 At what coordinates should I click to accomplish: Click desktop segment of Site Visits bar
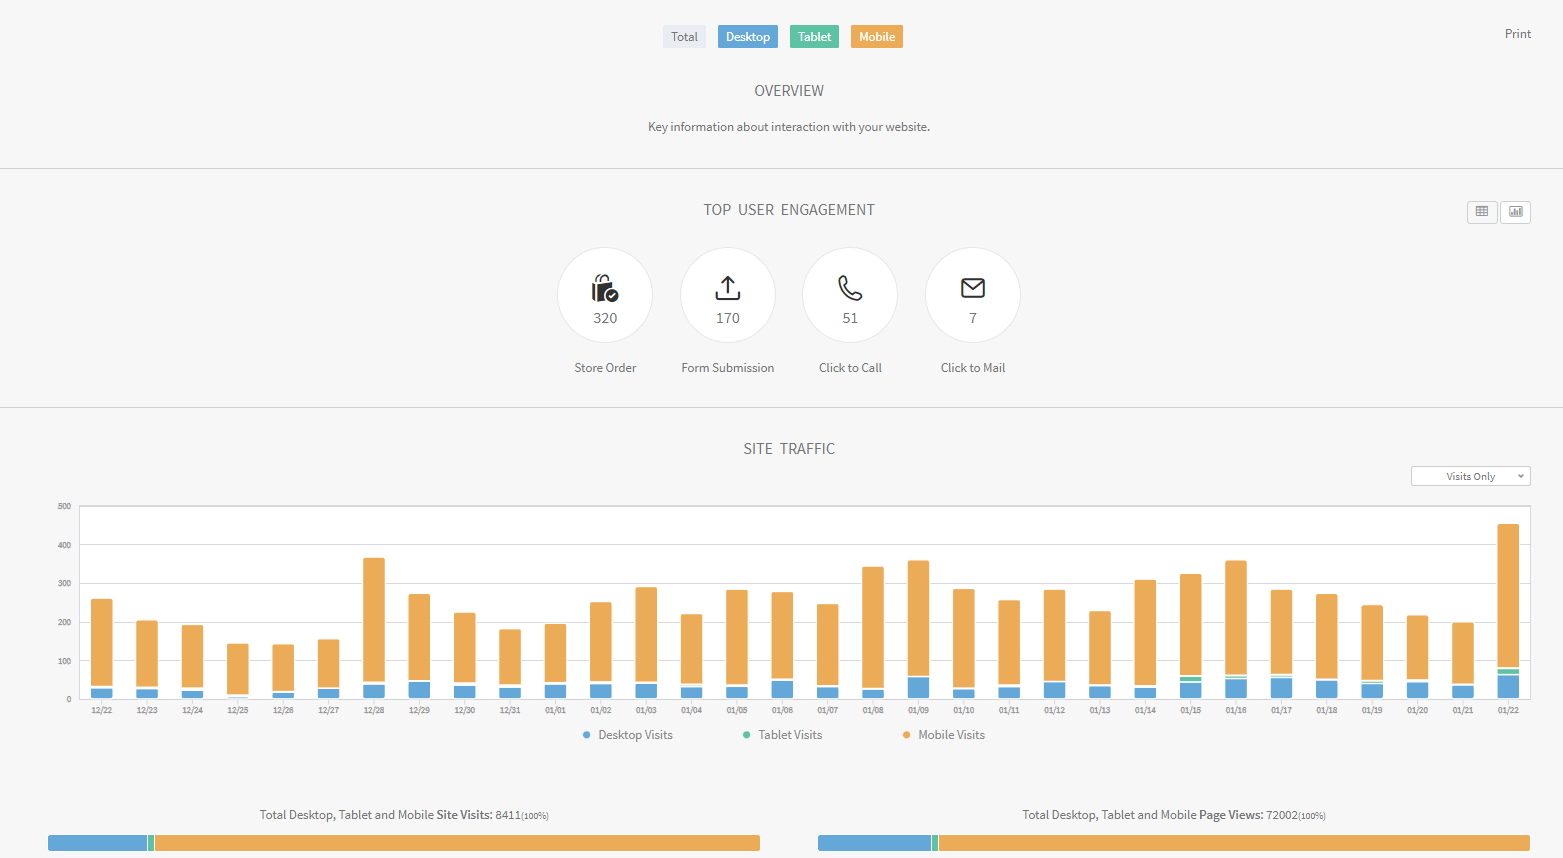(x=97, y=843)
